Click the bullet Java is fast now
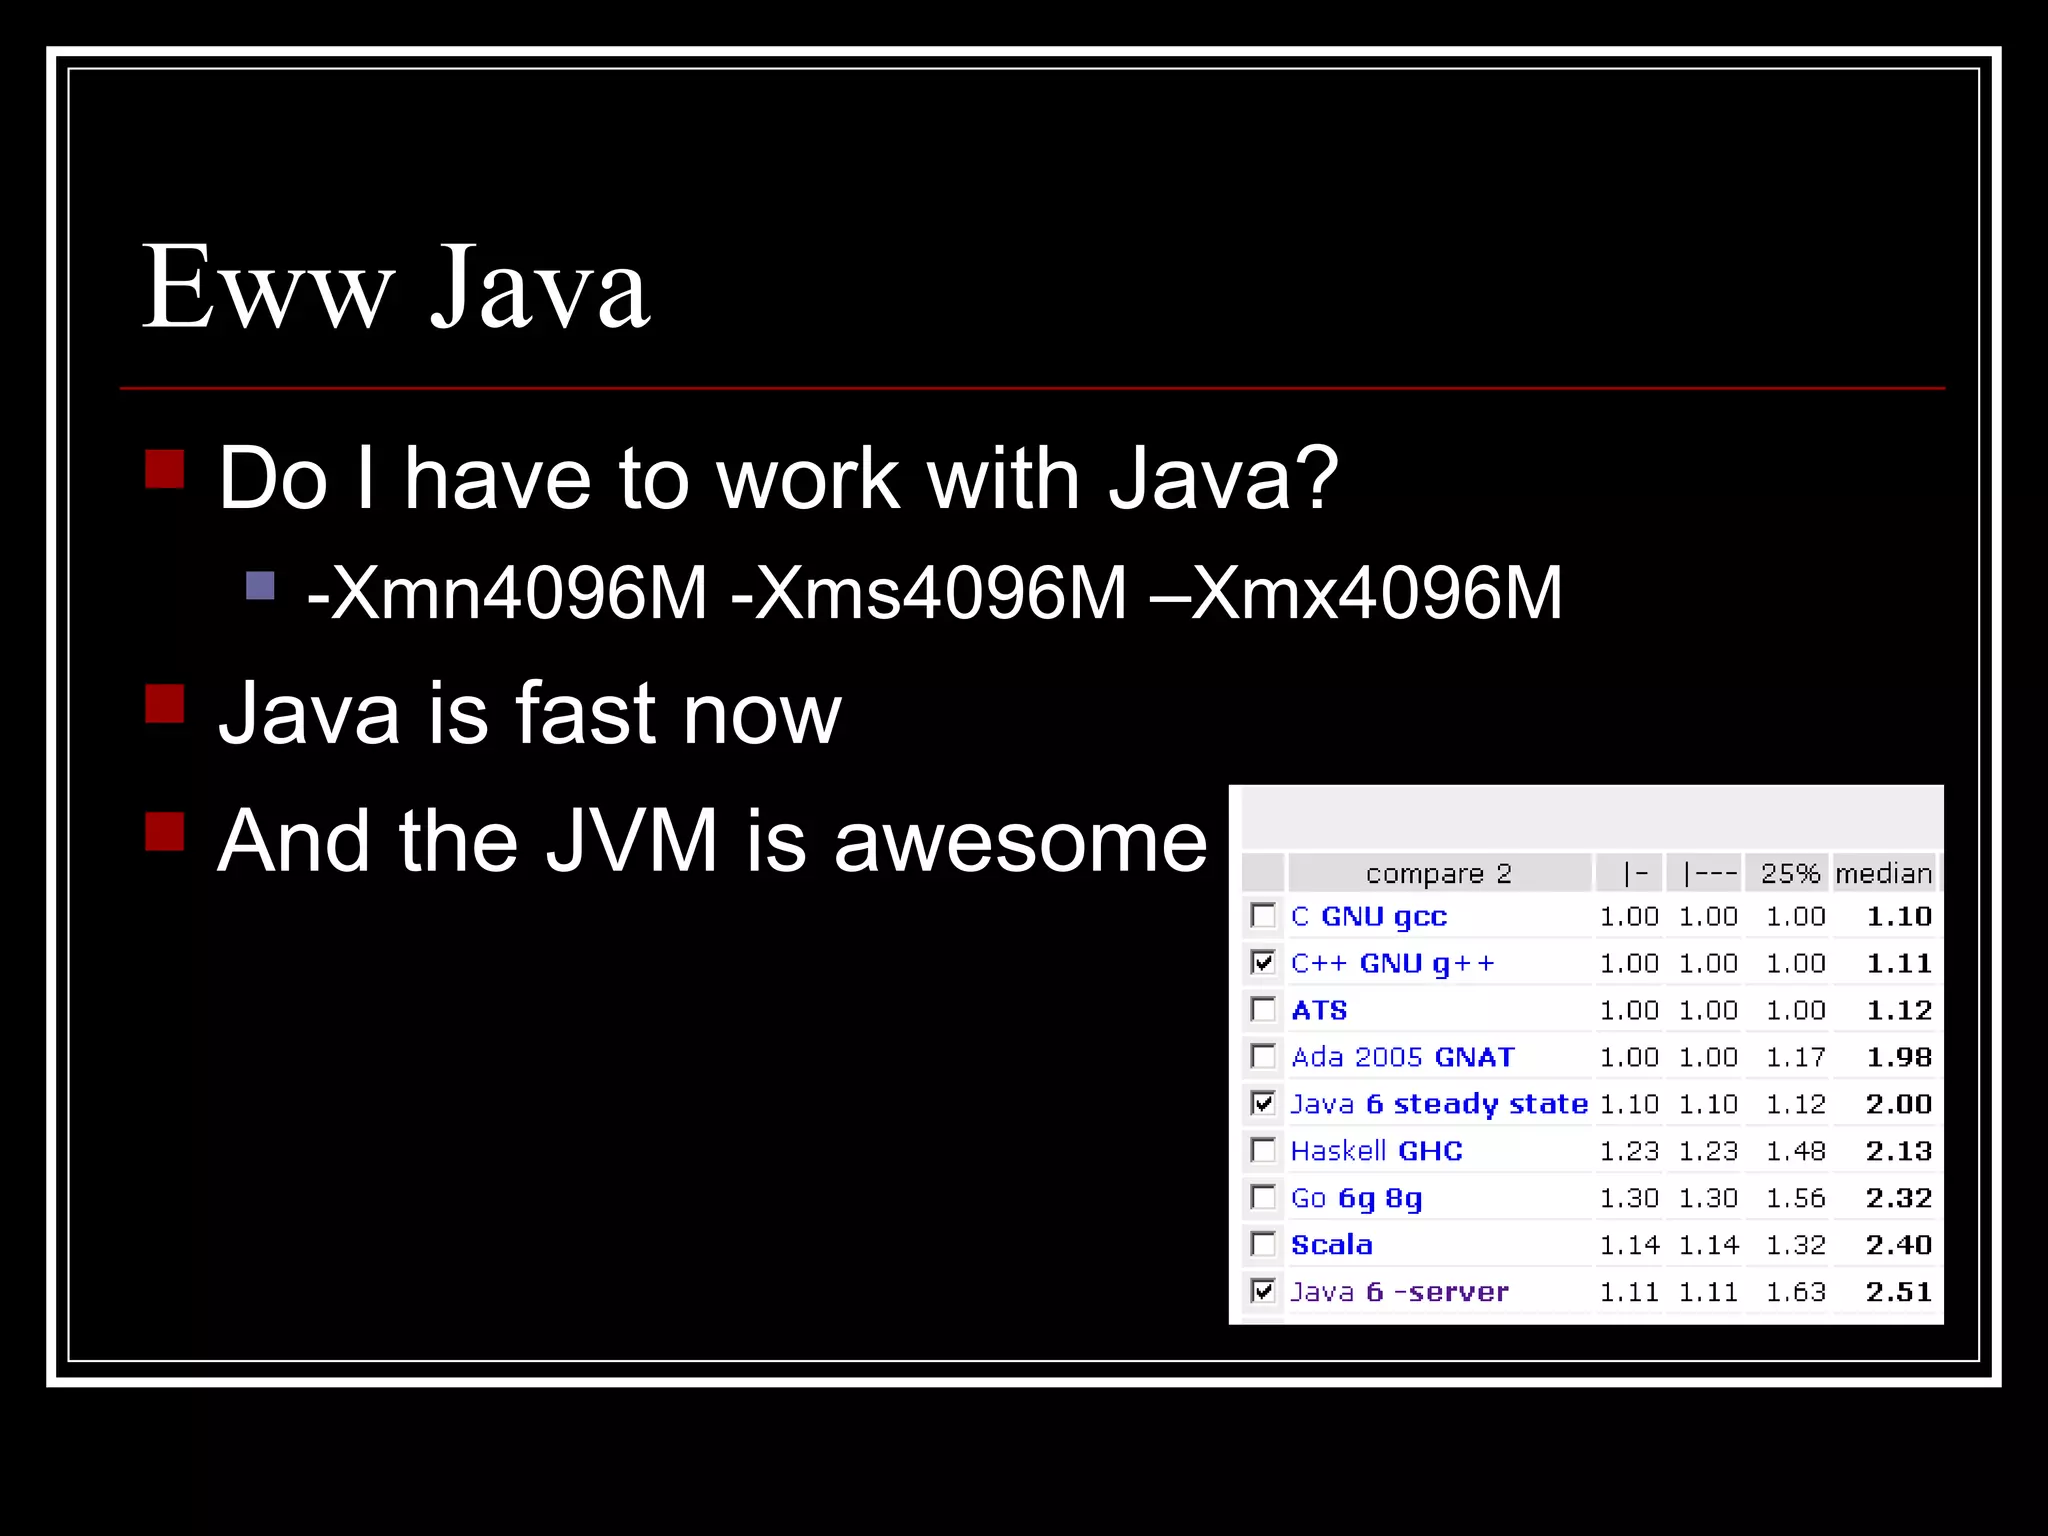The width and height of the screenshot is (2048, 1536). (x=530, y=712)
